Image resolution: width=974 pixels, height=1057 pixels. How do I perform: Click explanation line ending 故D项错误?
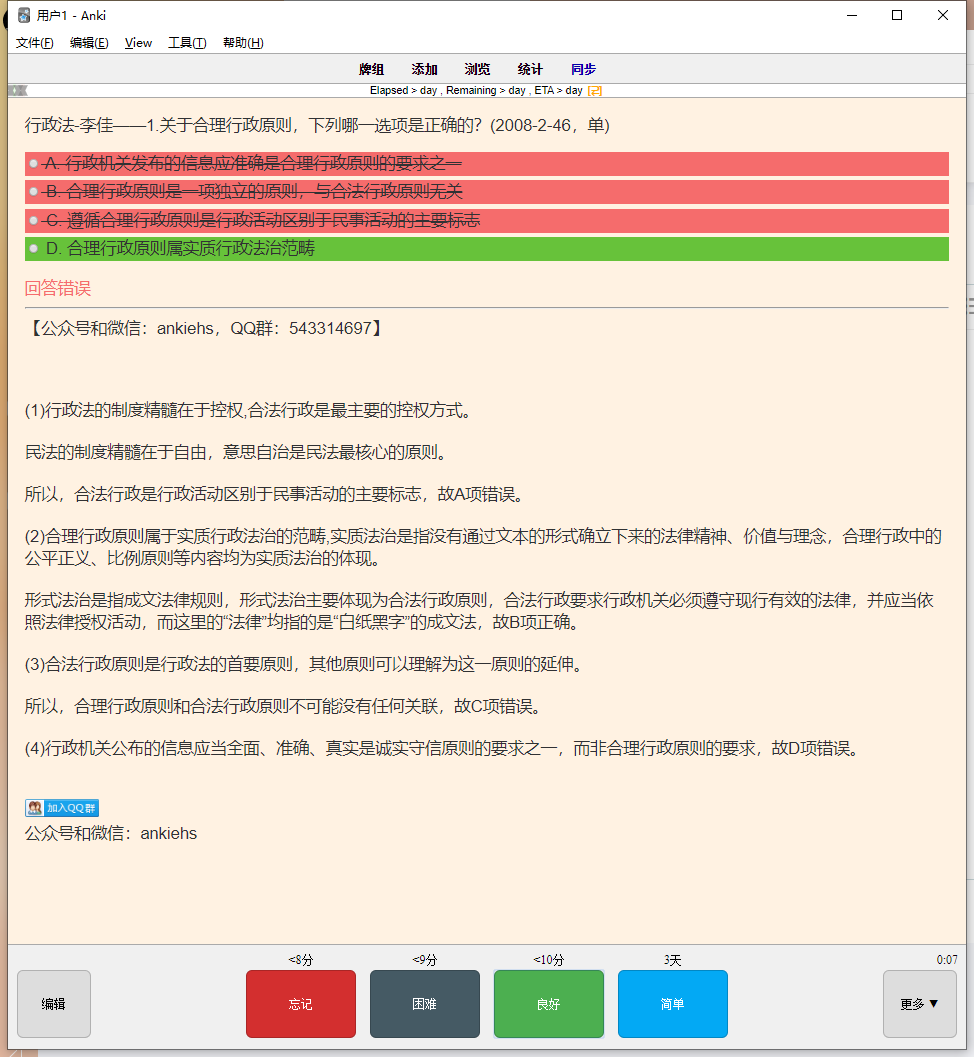coord(444,749)
